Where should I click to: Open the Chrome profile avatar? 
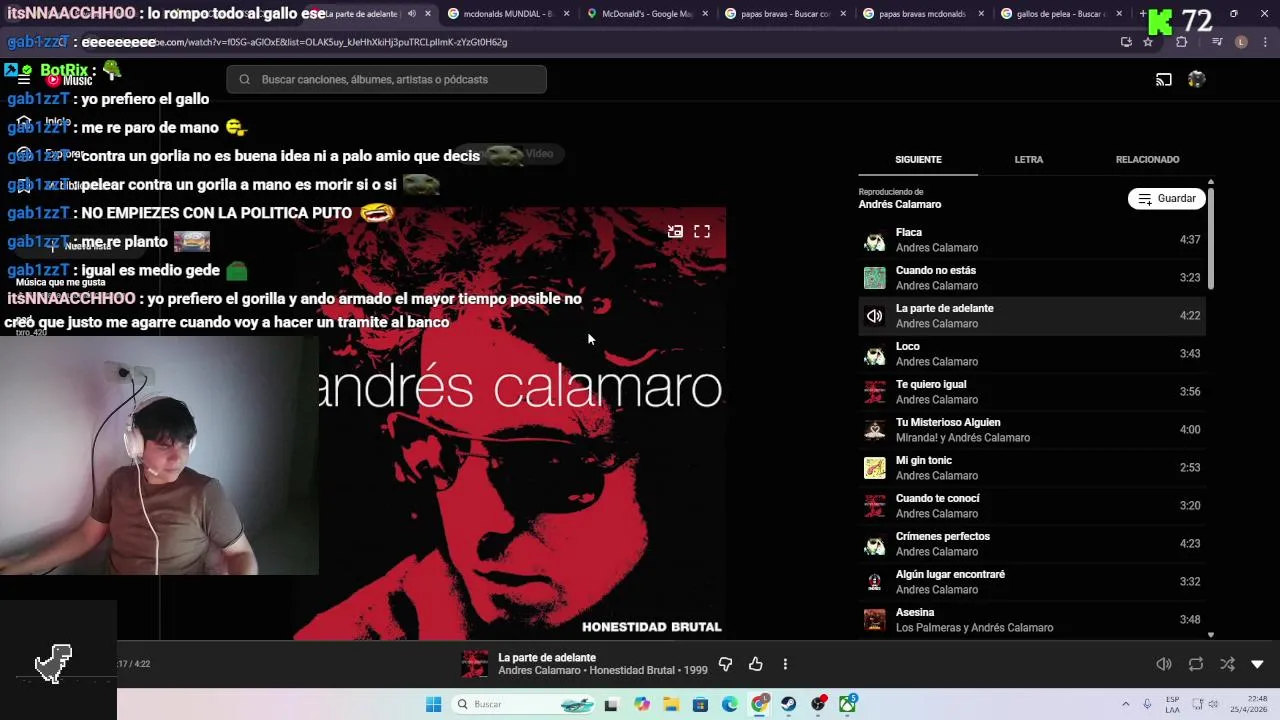[x=1241, y=42]
